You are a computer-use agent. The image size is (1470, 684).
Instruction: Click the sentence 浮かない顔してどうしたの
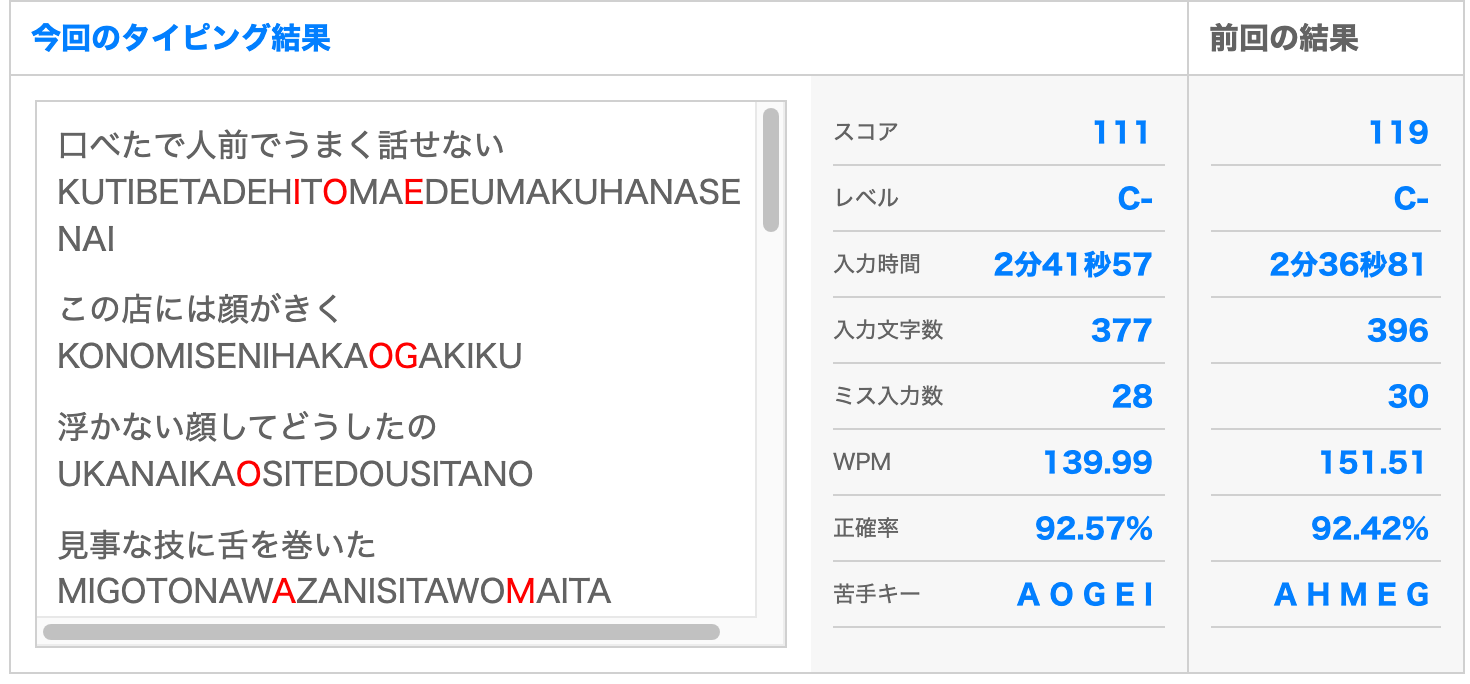click(x=247, y=427)
